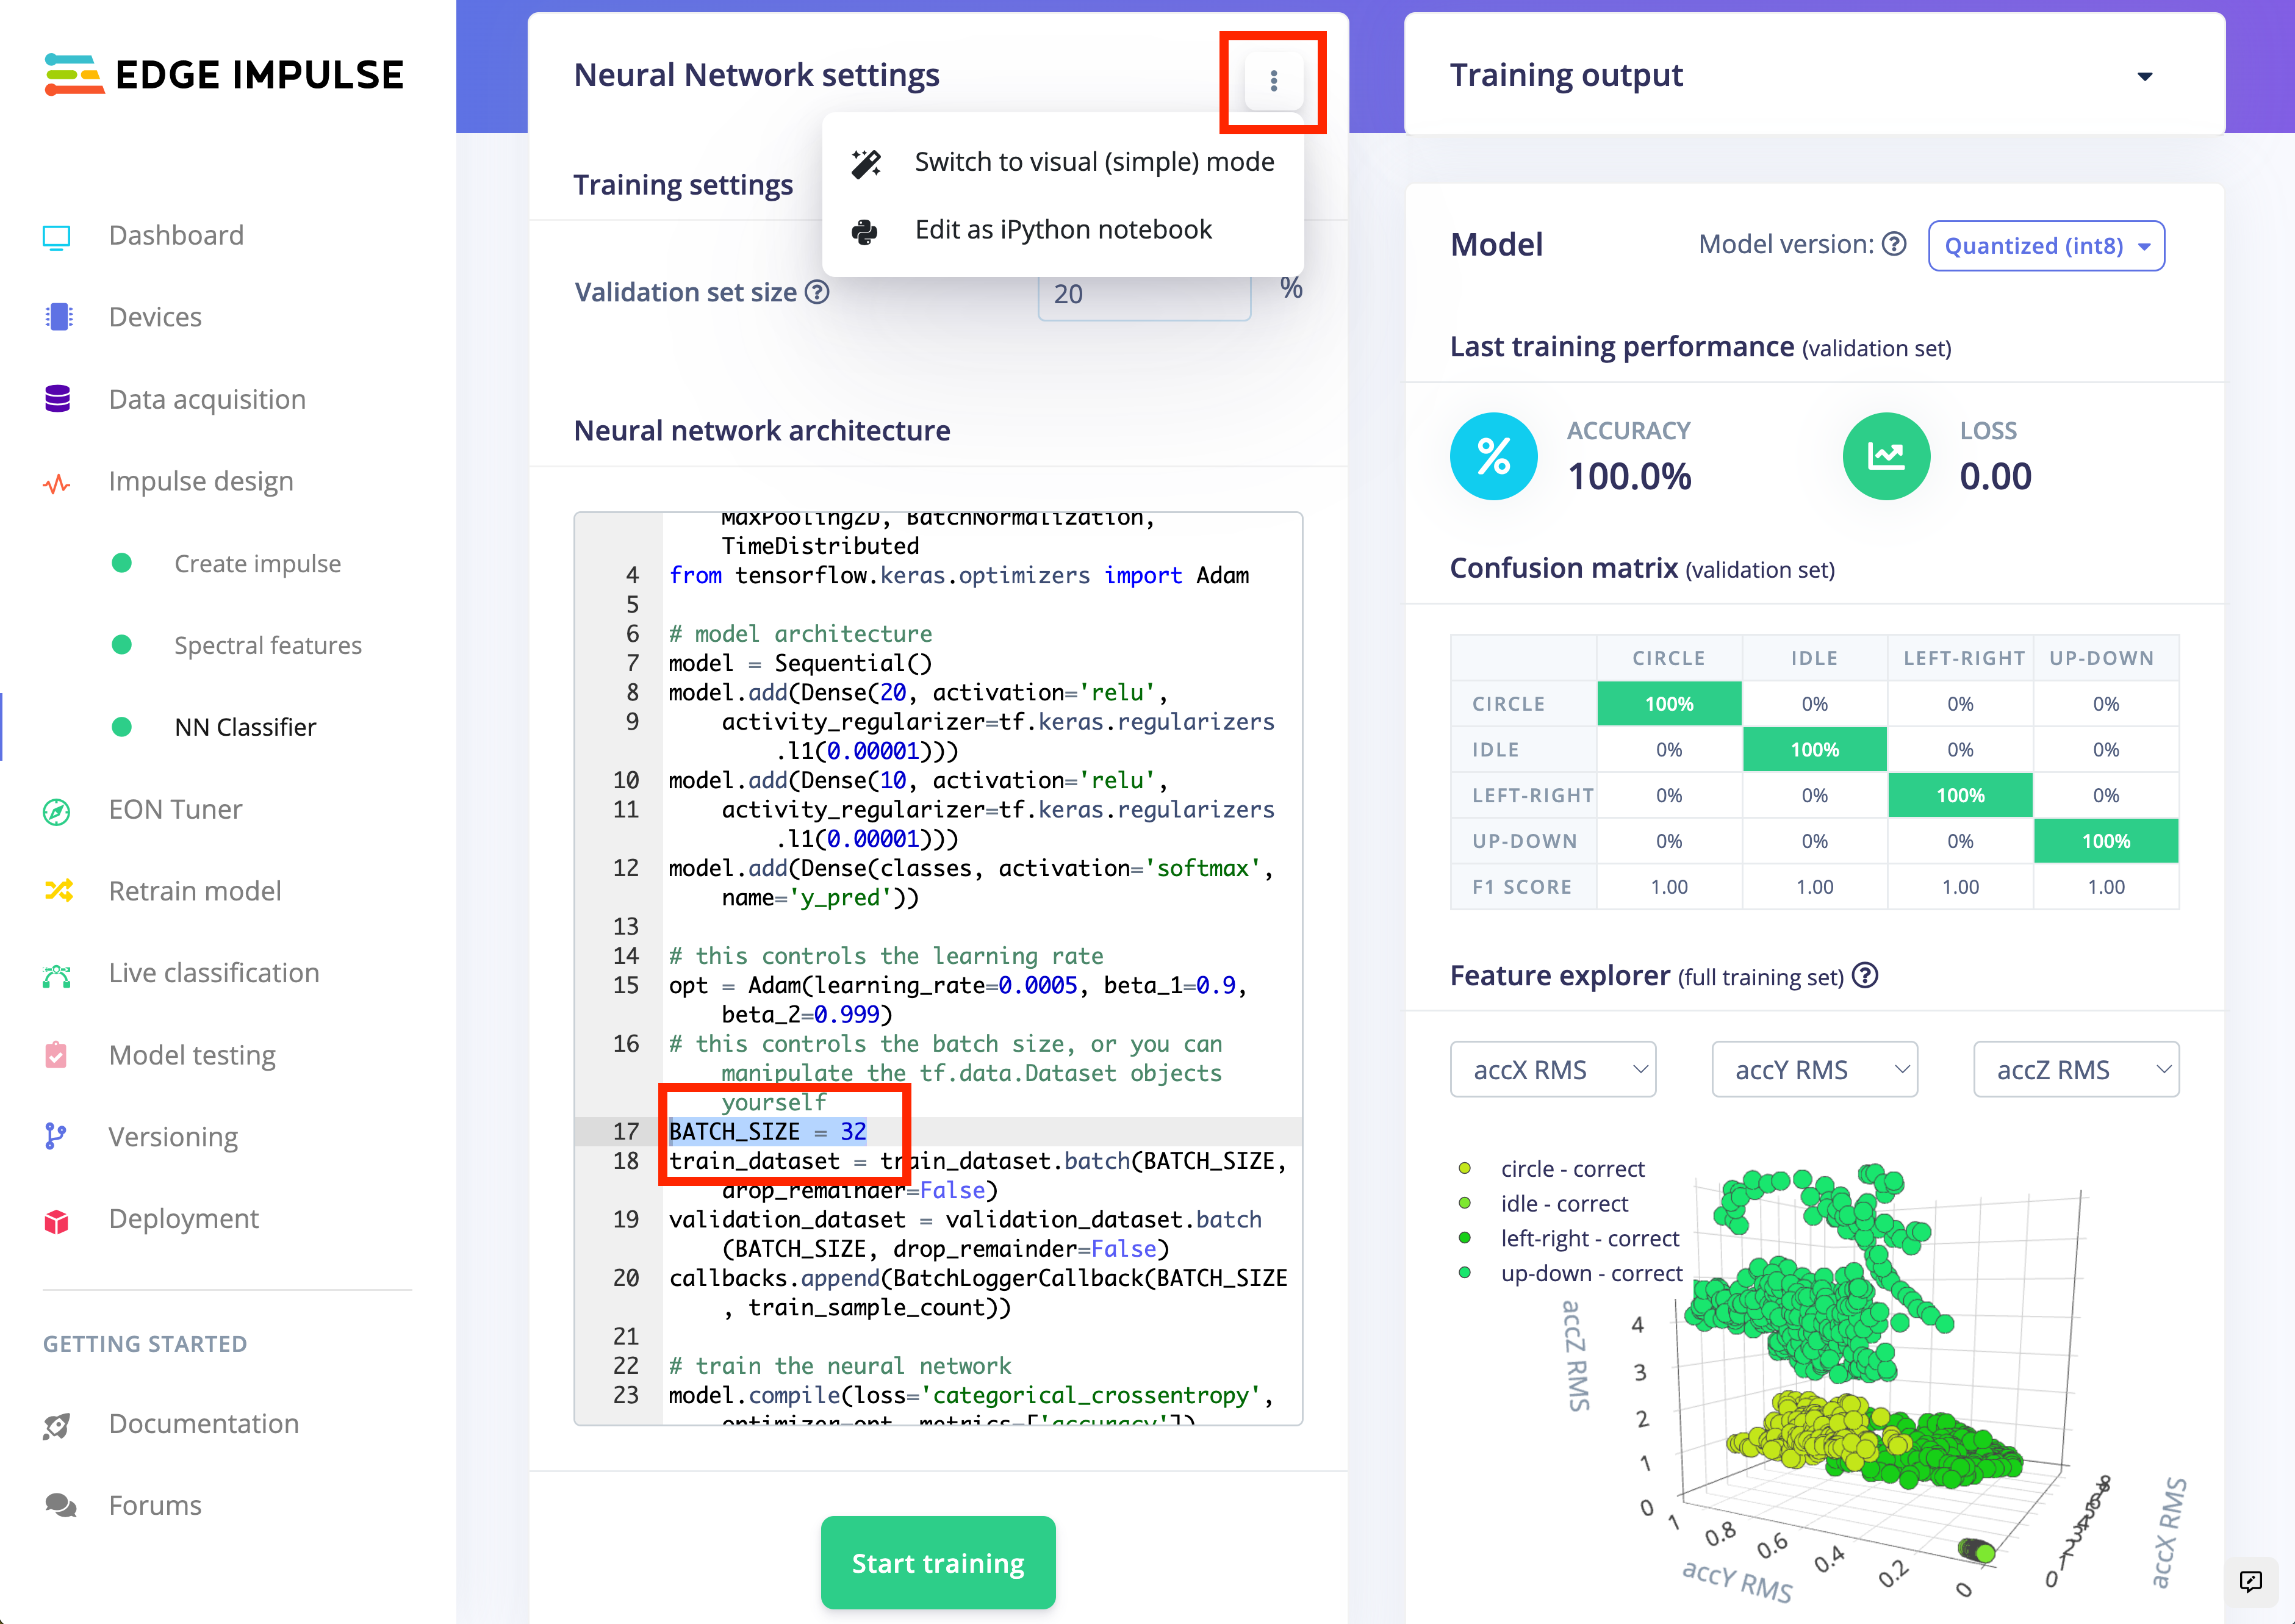
Task: Click the Start training button
Action: point(938,1562)
